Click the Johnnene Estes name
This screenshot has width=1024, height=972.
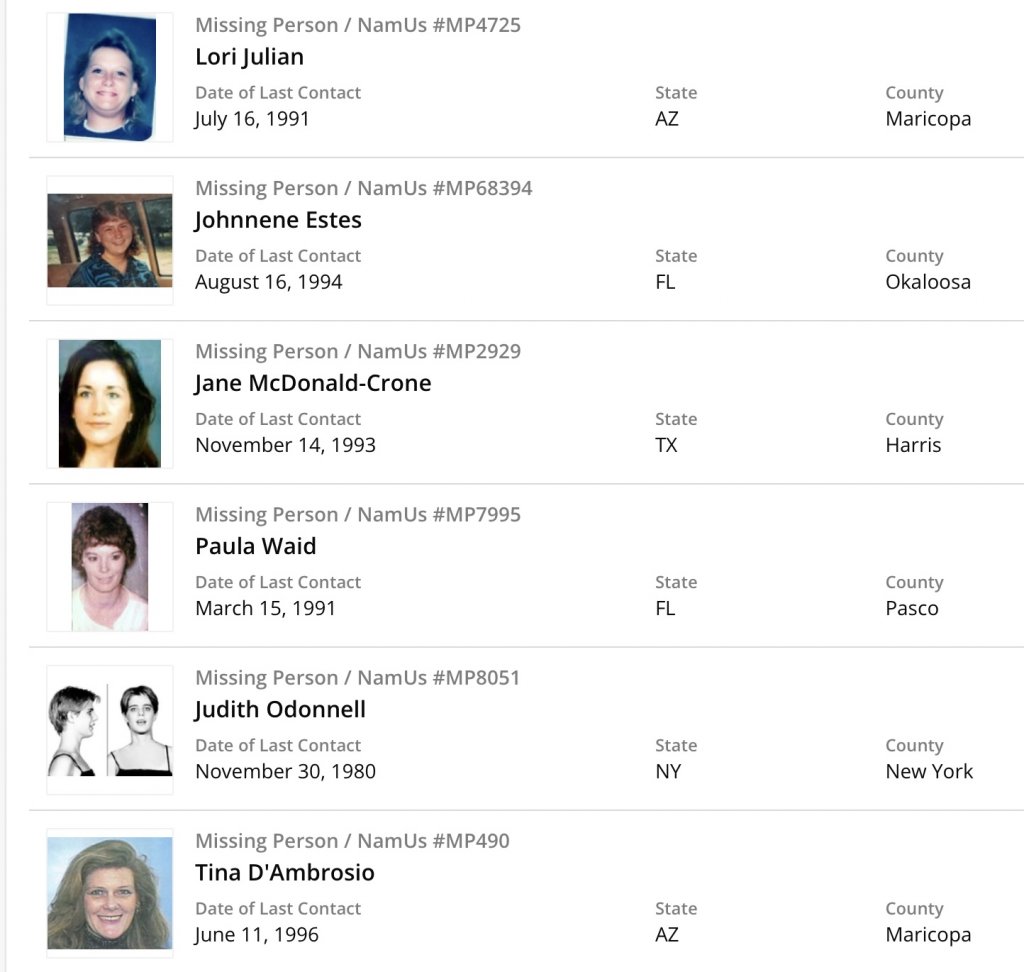pyautogui.click(x=278, y=219)
